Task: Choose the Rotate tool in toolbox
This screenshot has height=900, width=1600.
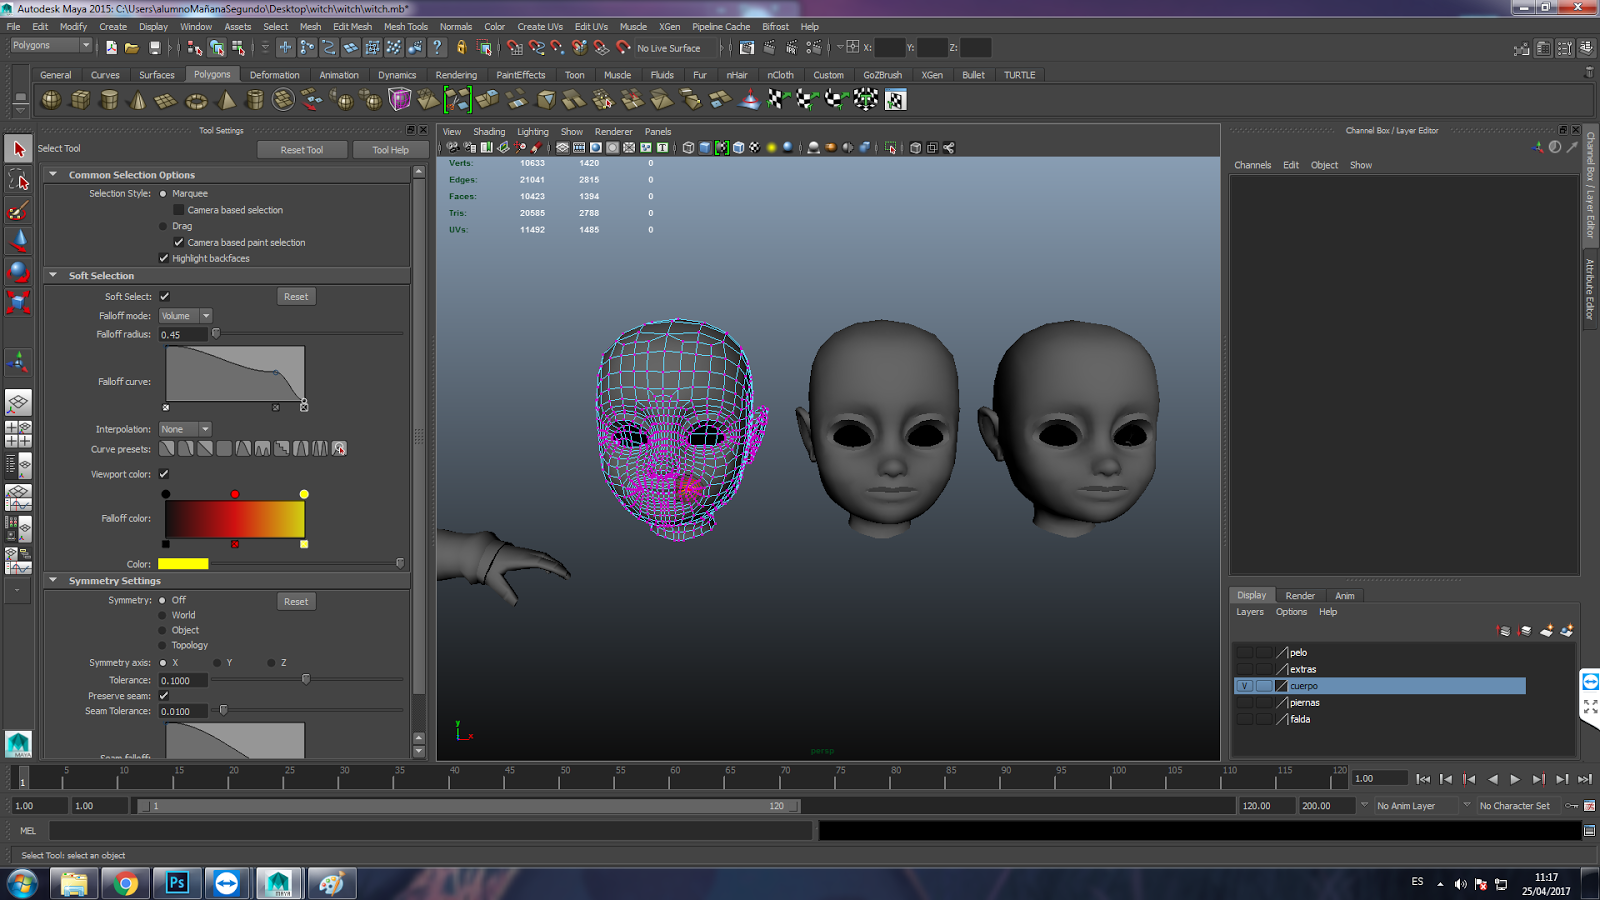Action: 18,272
